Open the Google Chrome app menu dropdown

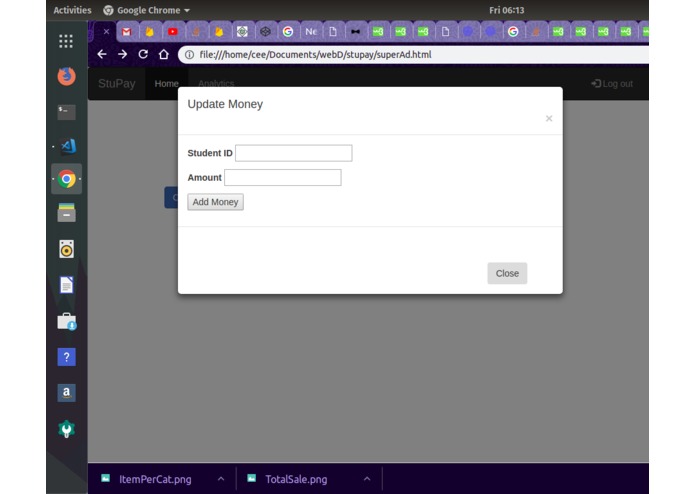146,10
